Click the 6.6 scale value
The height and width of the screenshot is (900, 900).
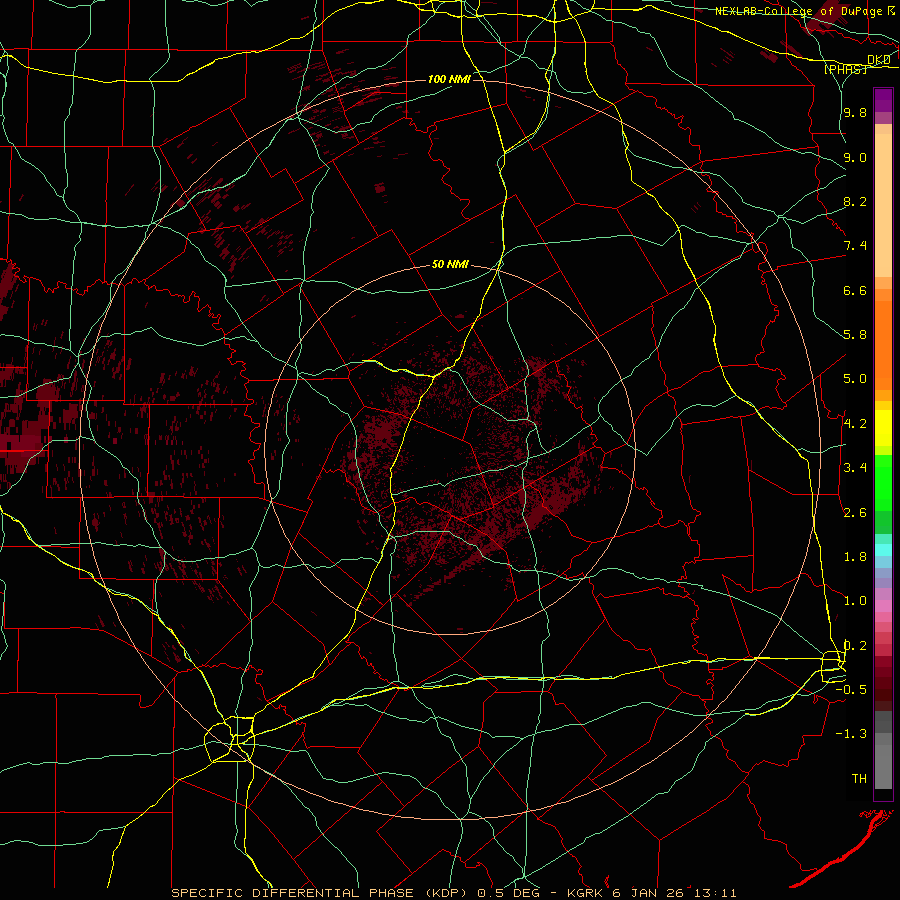[x=855, y=290]
